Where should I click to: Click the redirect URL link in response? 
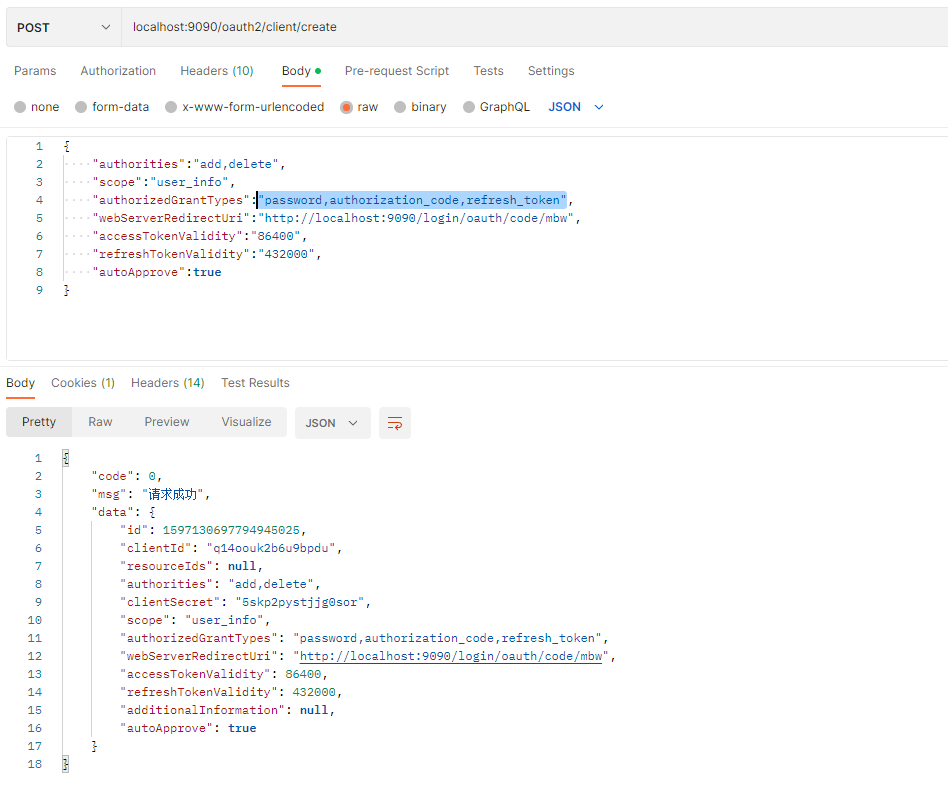pyautogui.click(x=451, y=656)
